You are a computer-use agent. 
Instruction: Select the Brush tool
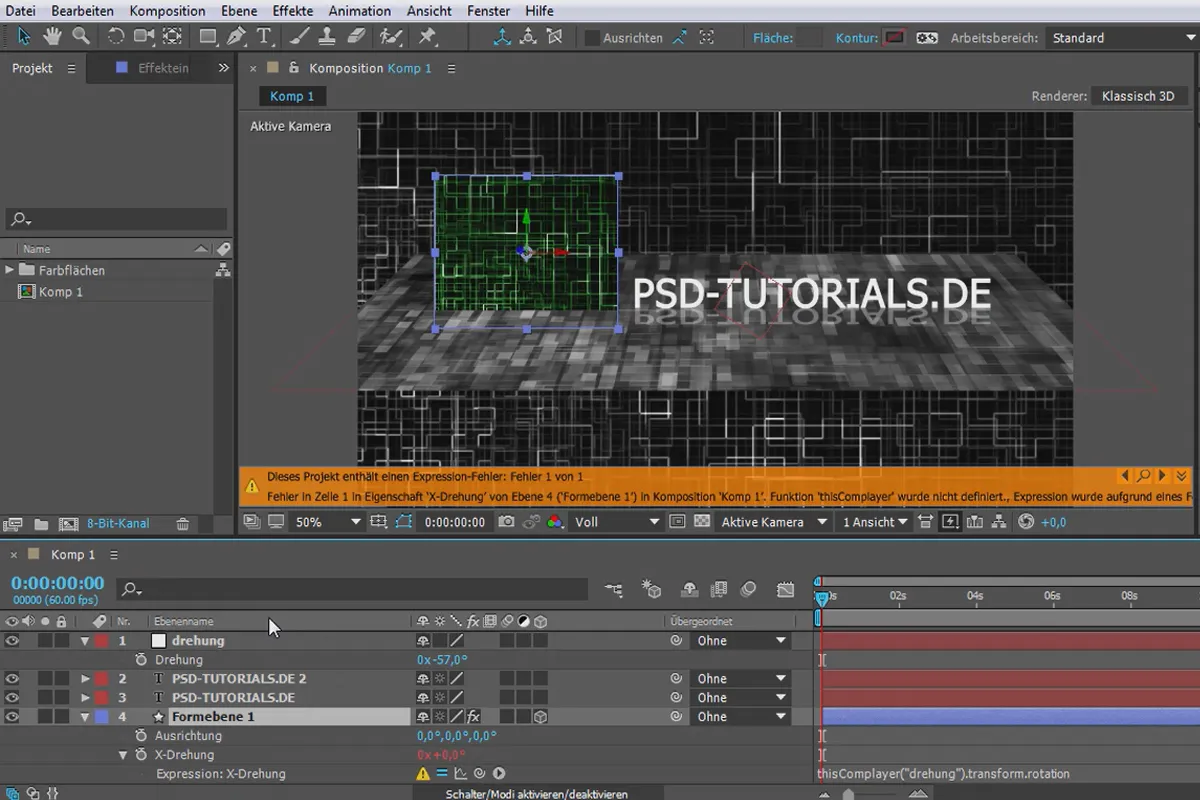pos(300,37)
